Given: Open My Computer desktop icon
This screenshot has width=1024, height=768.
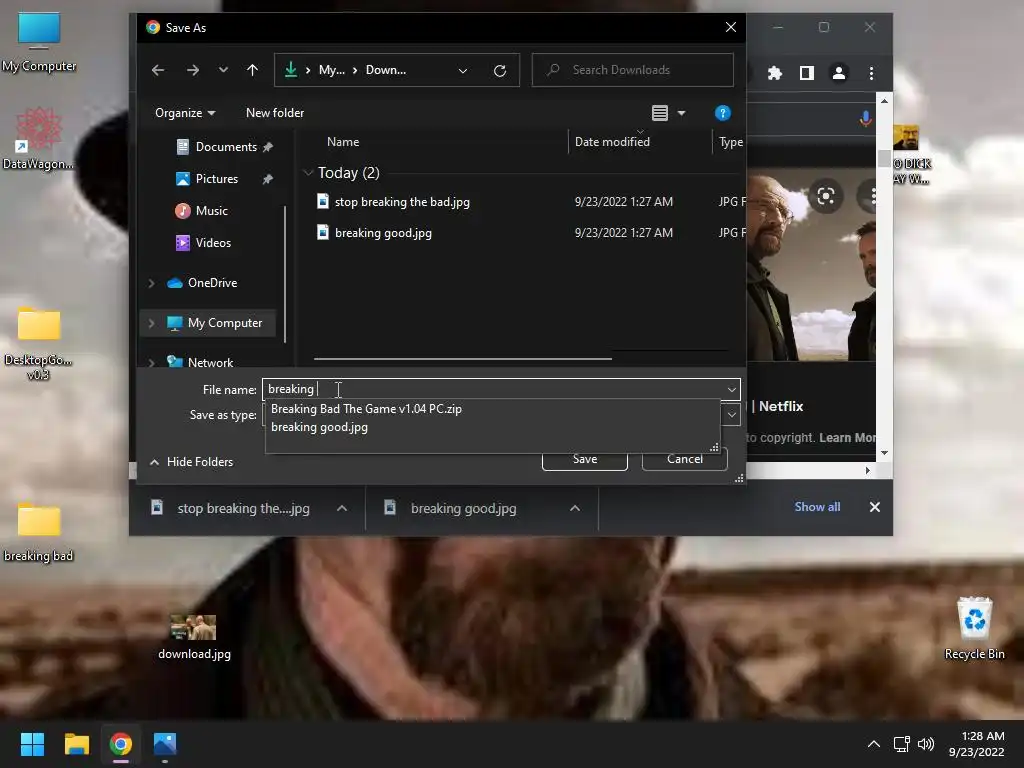Looking at the screenshot, I should pos(39,42).
